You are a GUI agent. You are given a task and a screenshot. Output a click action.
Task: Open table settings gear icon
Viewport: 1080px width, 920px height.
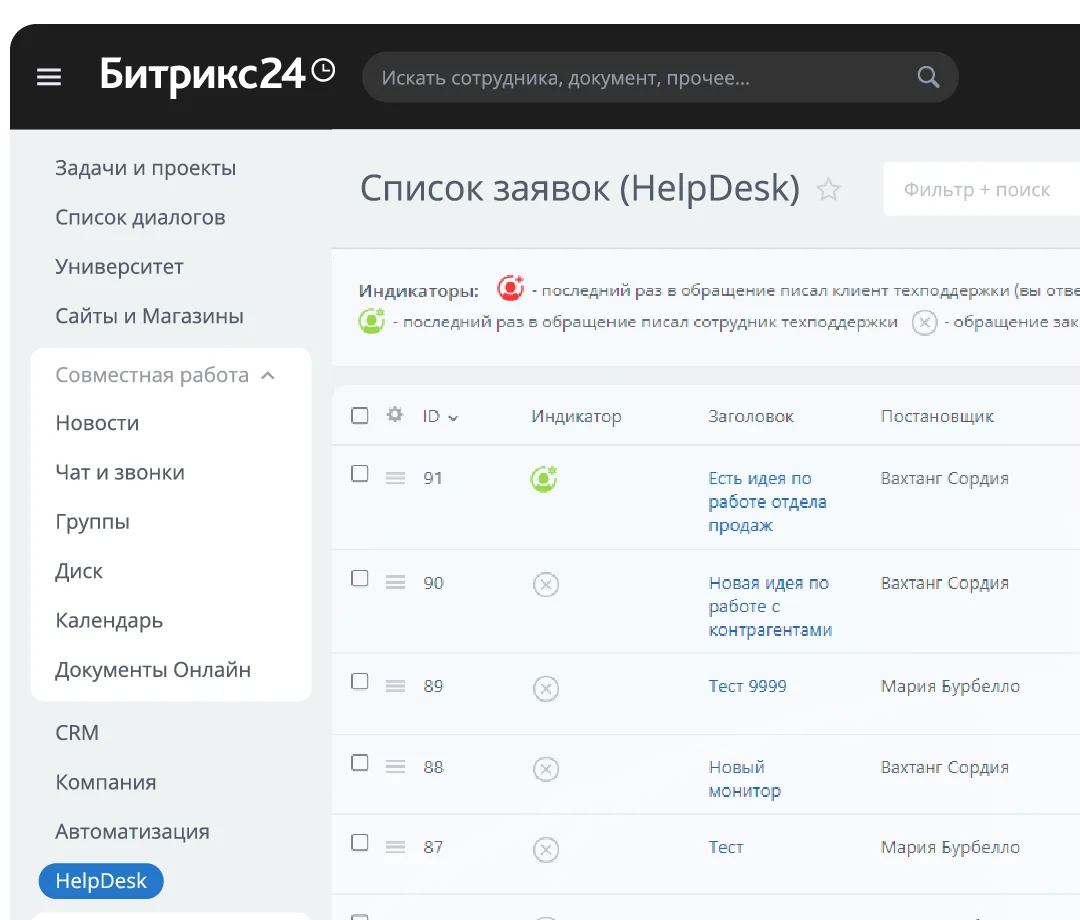coord(395,415)
